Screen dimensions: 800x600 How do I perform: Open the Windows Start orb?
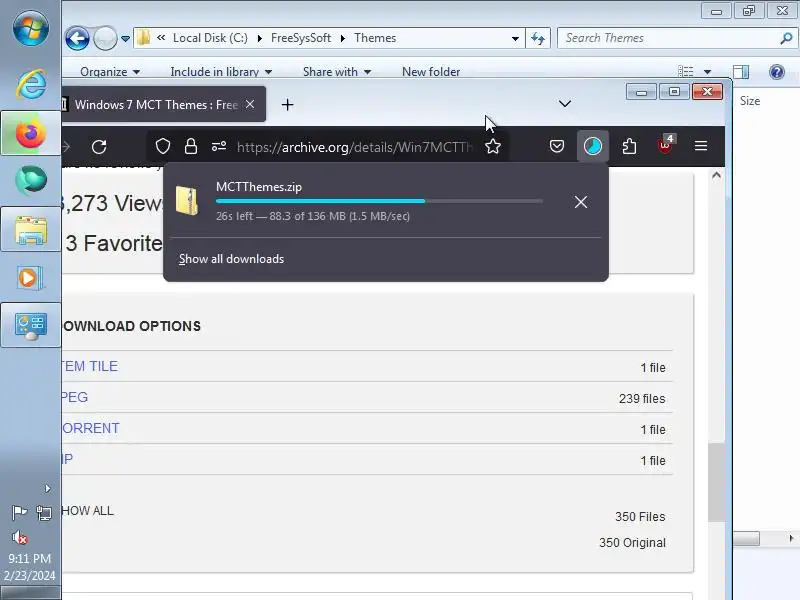point(31,29)
